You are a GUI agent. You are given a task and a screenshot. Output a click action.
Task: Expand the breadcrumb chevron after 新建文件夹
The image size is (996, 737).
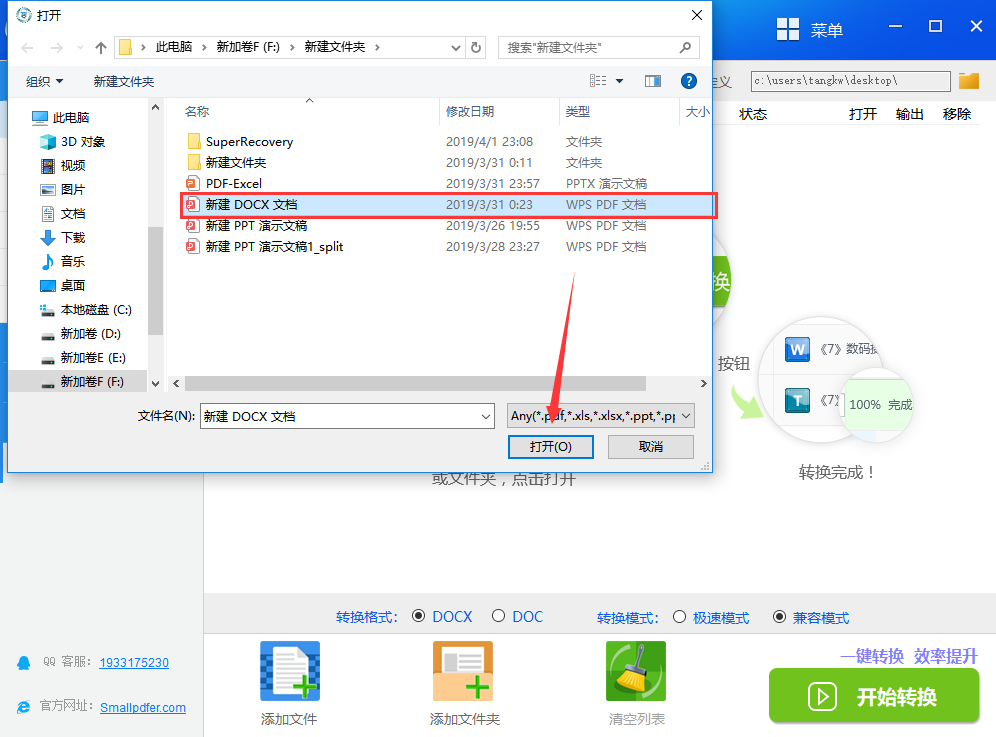click(377, 47)
